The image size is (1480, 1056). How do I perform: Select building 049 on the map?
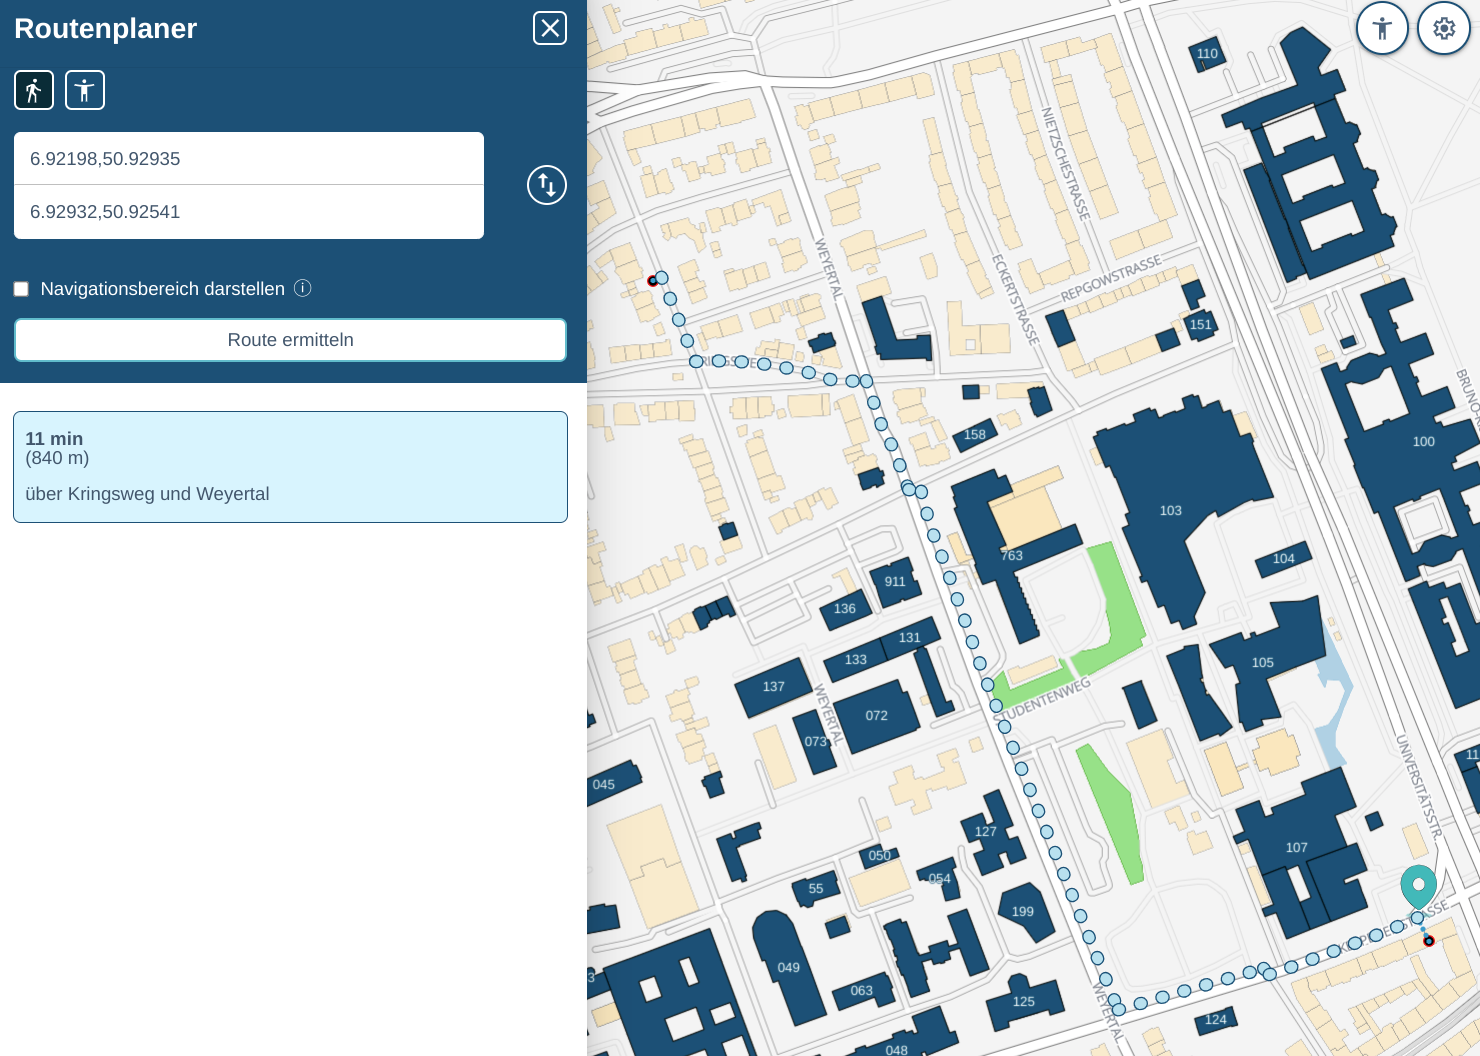[789, 967]
